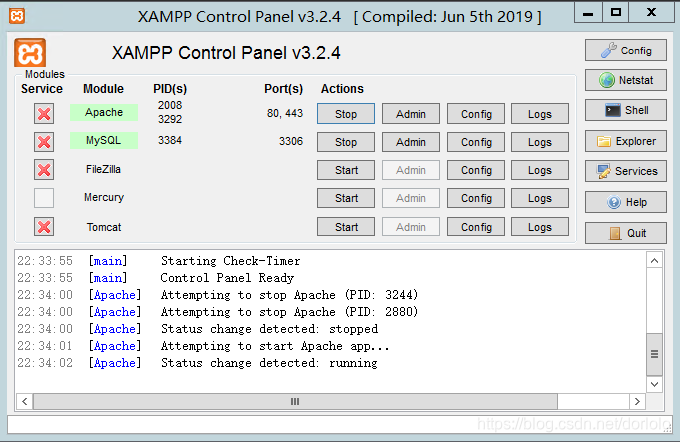The height and width of the screenshot is (442, 680).
Task: Click the large XAMPP logo
Action: pos(30,53)
